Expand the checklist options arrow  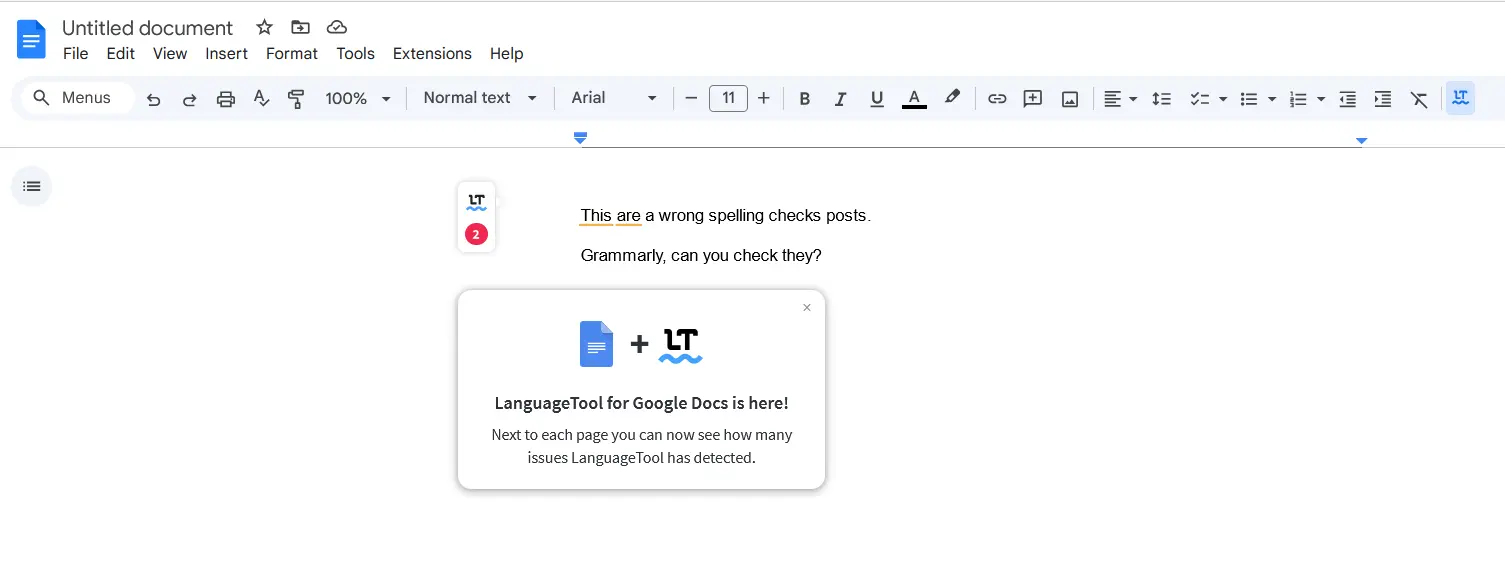pyautogui.click(x=1223, y=99)
